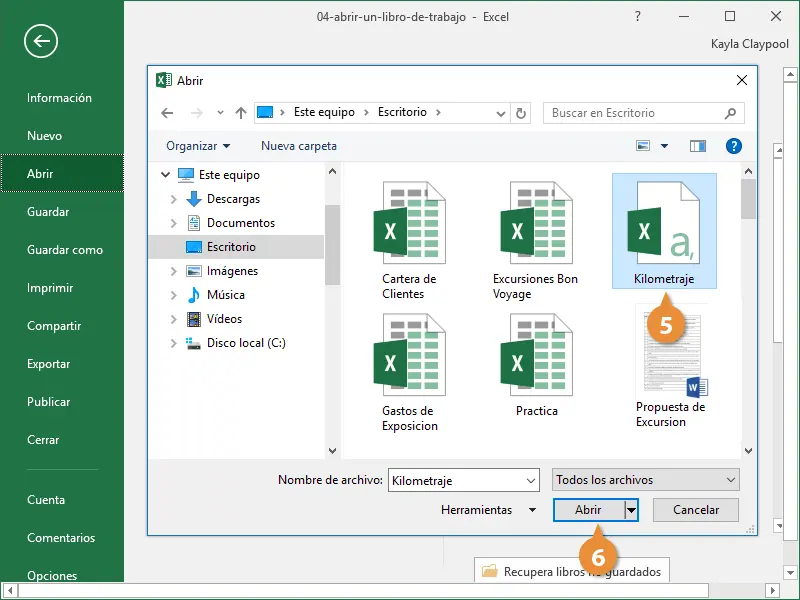Open the Abrir button dropdown arrow
The image size is (800, 600).
631,510
